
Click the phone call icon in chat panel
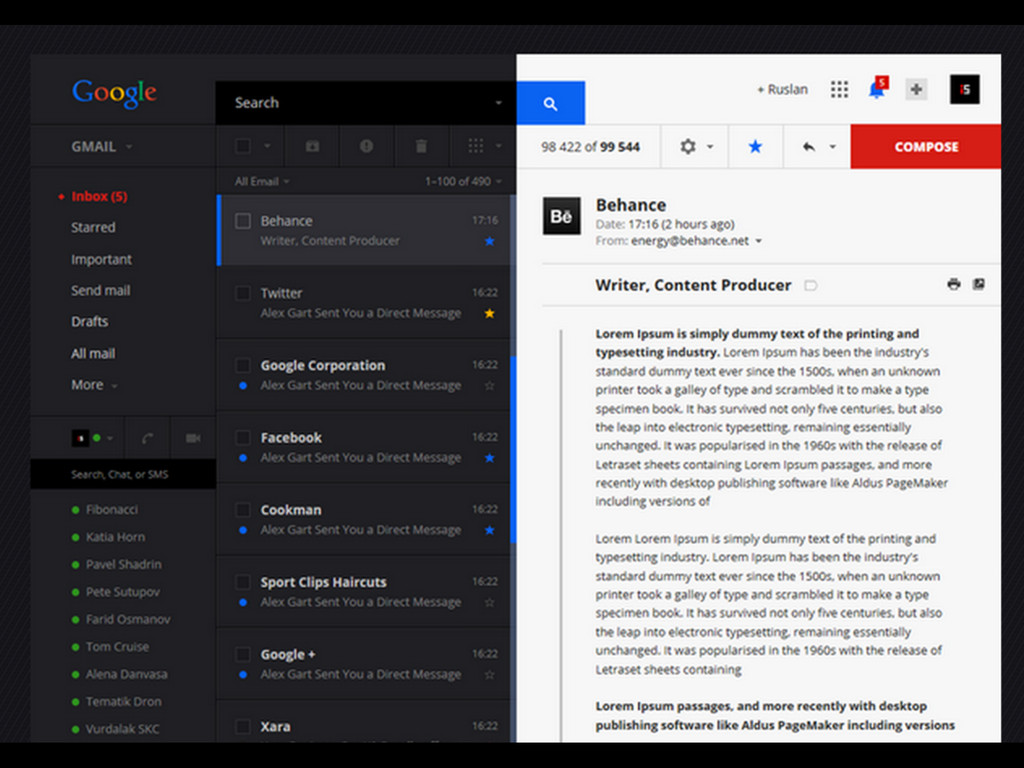[148, 438]
